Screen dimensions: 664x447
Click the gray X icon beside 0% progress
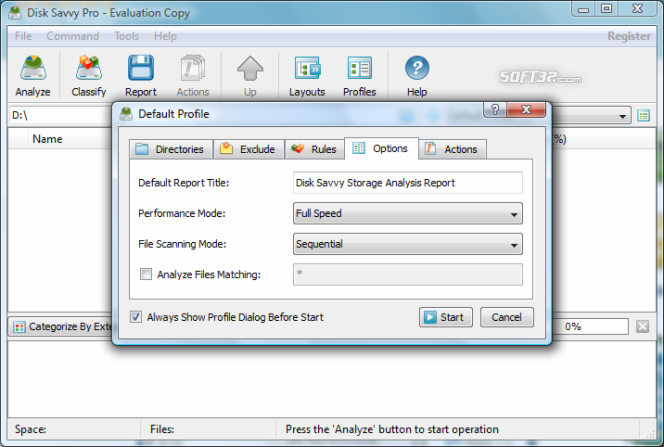[x=642, y=326]
